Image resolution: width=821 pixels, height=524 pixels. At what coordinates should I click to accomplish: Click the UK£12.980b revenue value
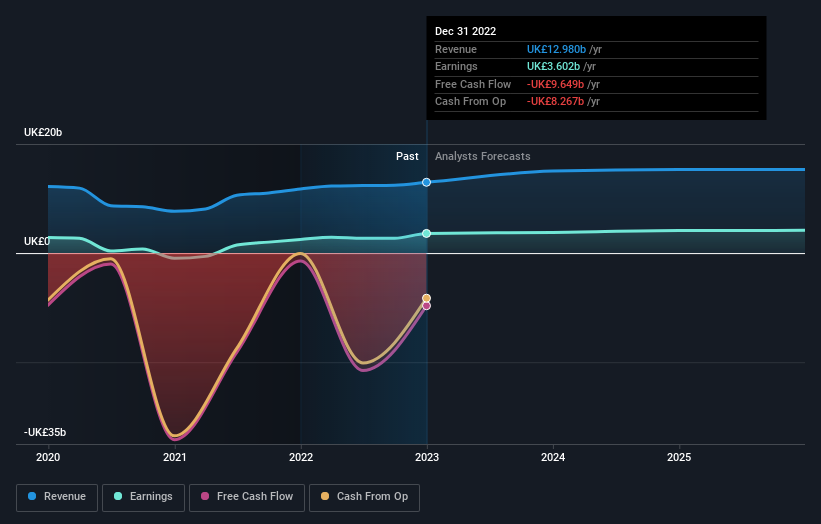(x=556, y=49)
